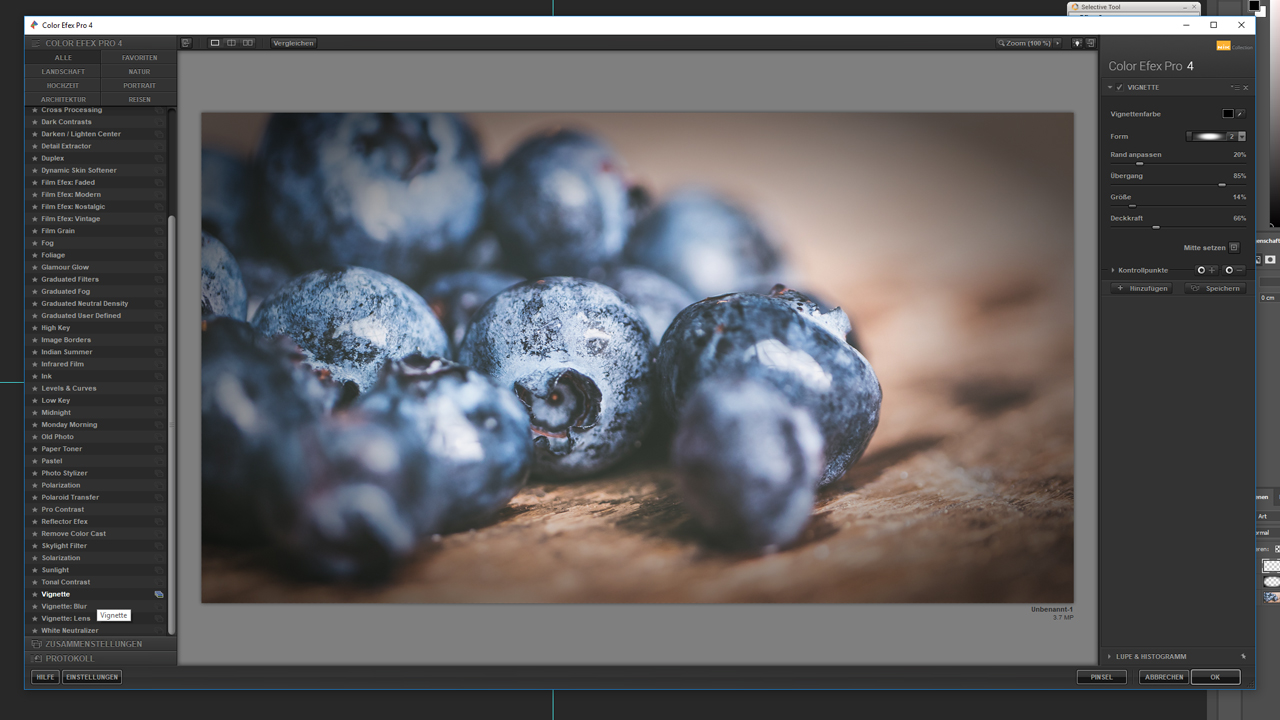Select single image view mode
1280x720 pixels.
[x=215, y=43]
